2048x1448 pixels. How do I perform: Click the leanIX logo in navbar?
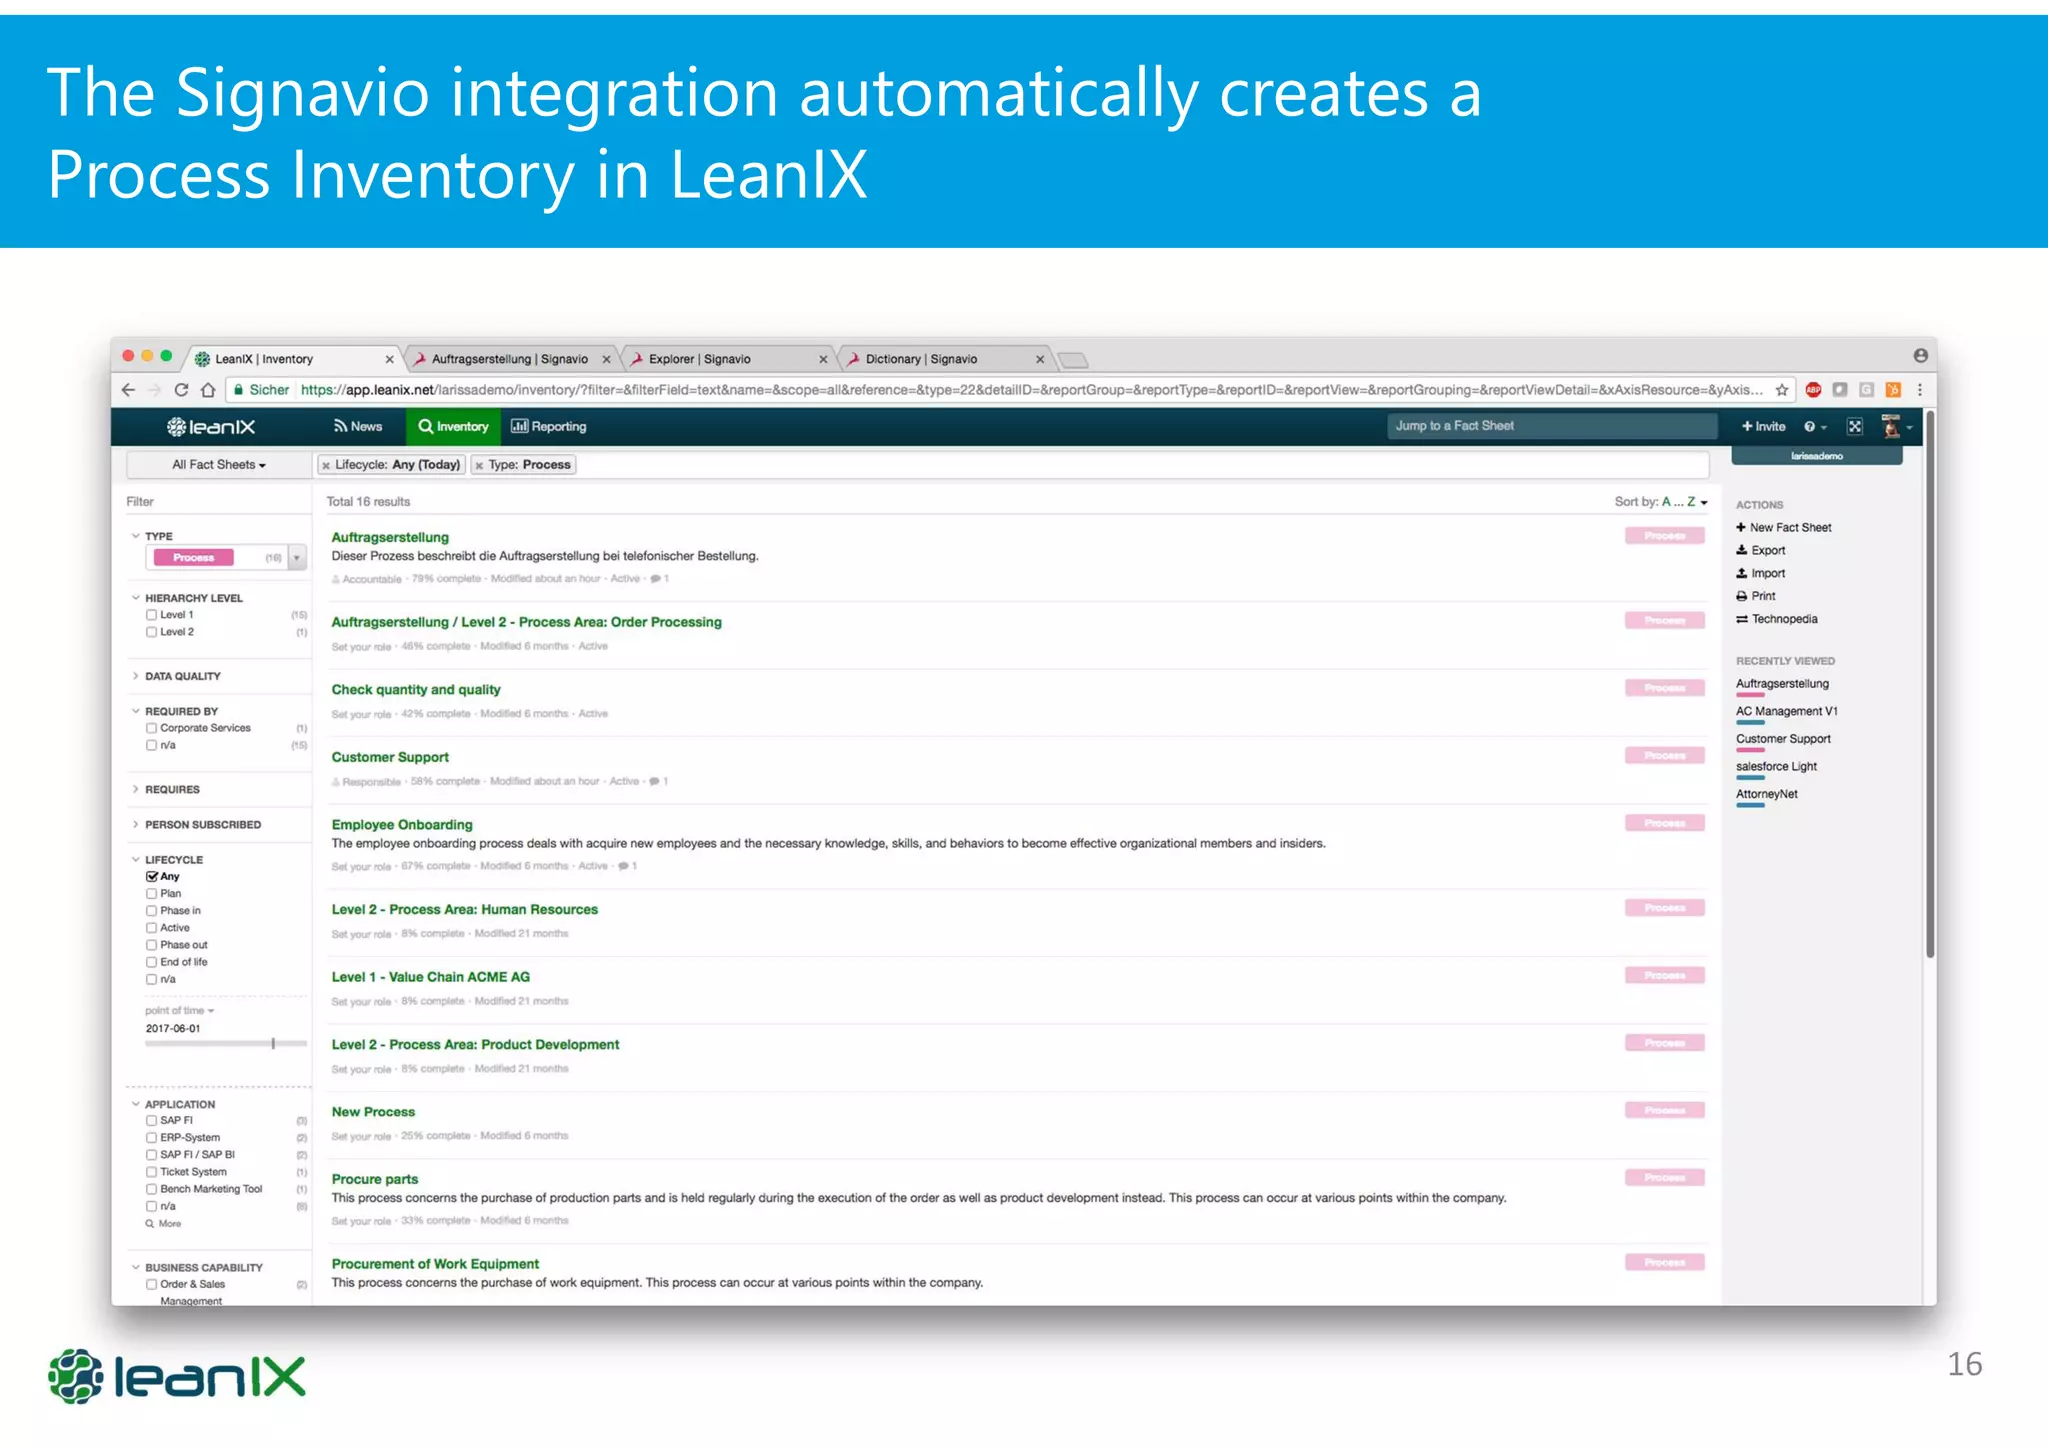(211, 427)
